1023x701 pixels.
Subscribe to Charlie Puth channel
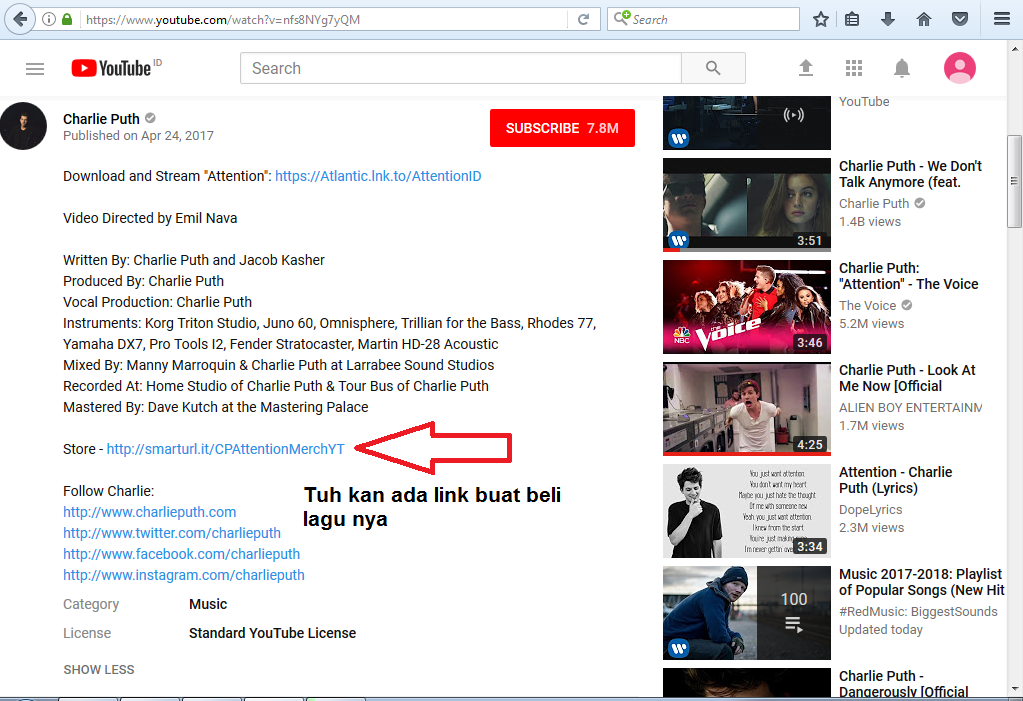(562, 128)
